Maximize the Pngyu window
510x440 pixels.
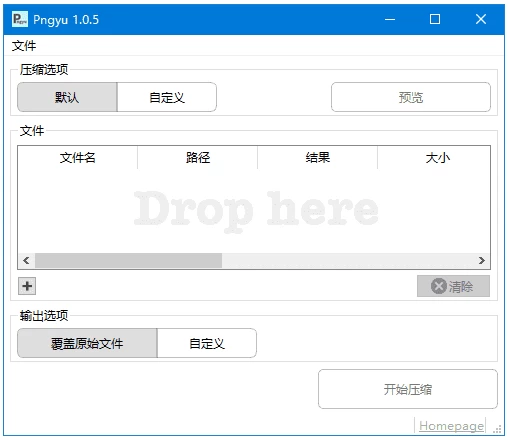point(435,19)
